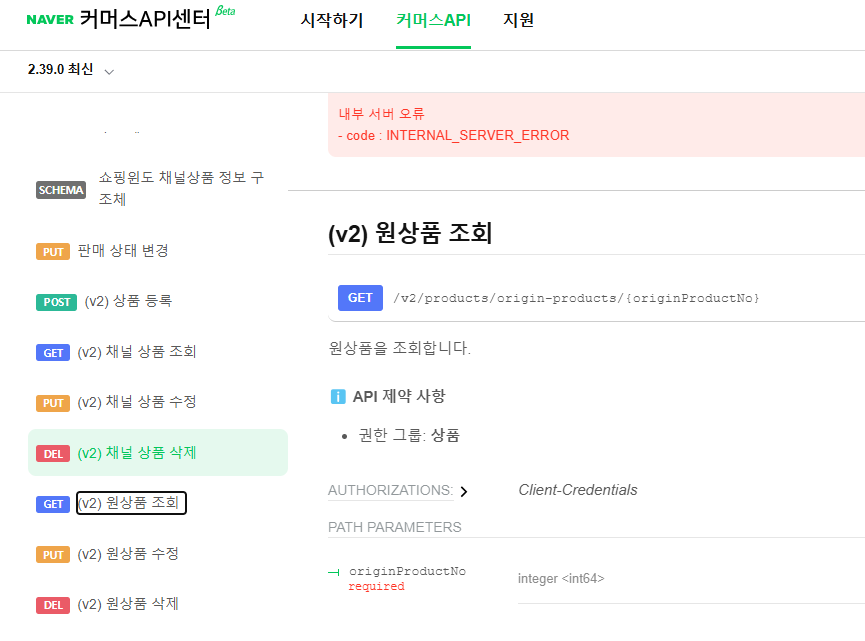Image resolution: width=865 pixels, height=641 pixels.
Task: Click the SCHEMA badge for 쇼핑윈도 채널상품 정보 구조체
Action: pos(60,190)
